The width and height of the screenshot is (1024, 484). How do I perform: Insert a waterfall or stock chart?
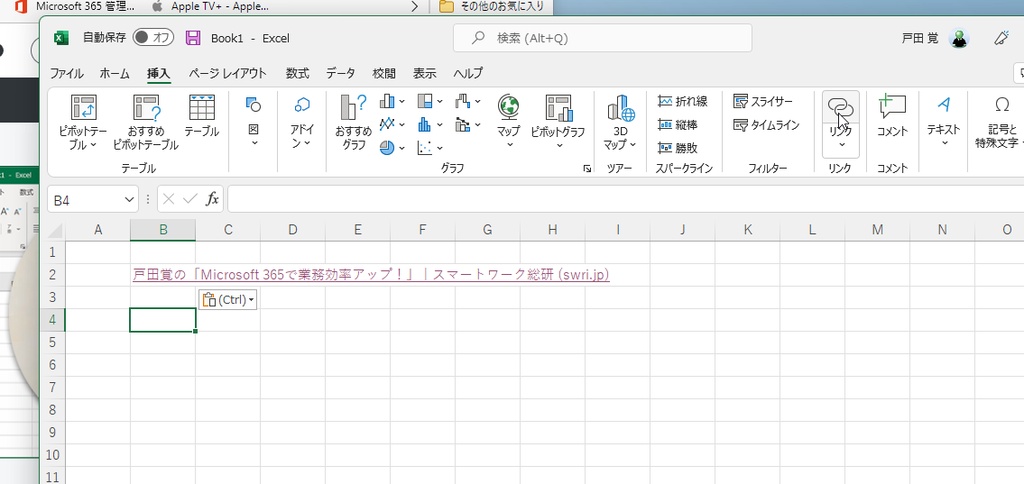pos(463,101)
